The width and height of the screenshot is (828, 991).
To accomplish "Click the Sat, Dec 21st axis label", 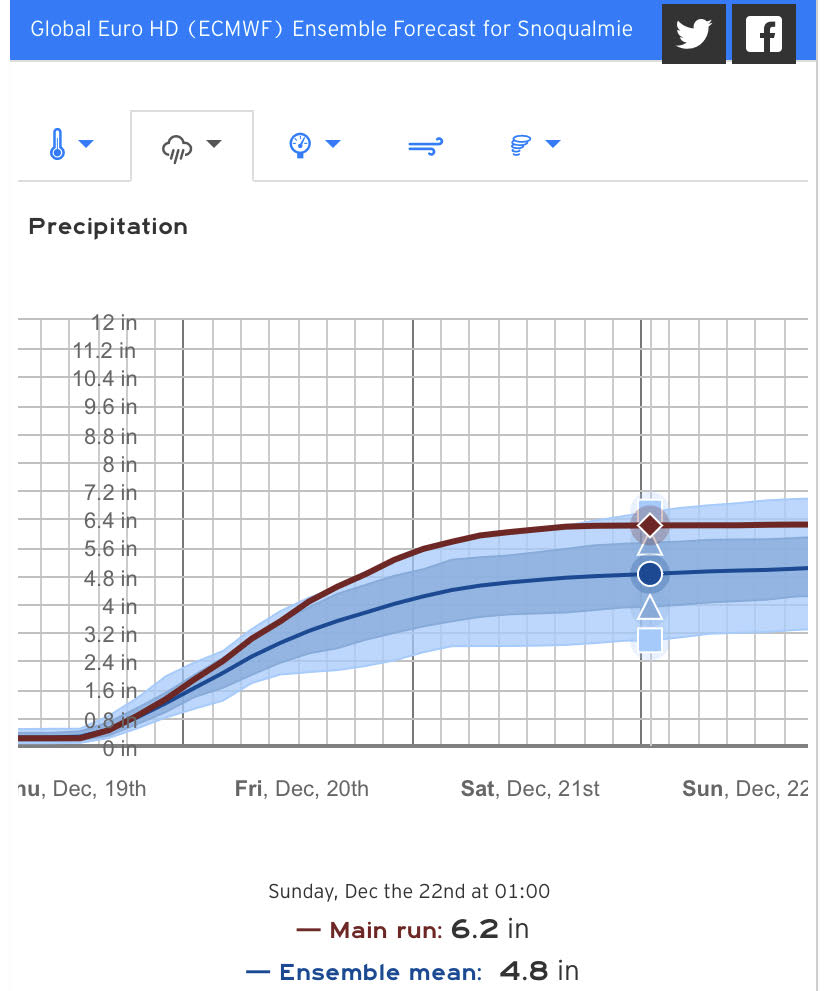I will pos(530,789).
